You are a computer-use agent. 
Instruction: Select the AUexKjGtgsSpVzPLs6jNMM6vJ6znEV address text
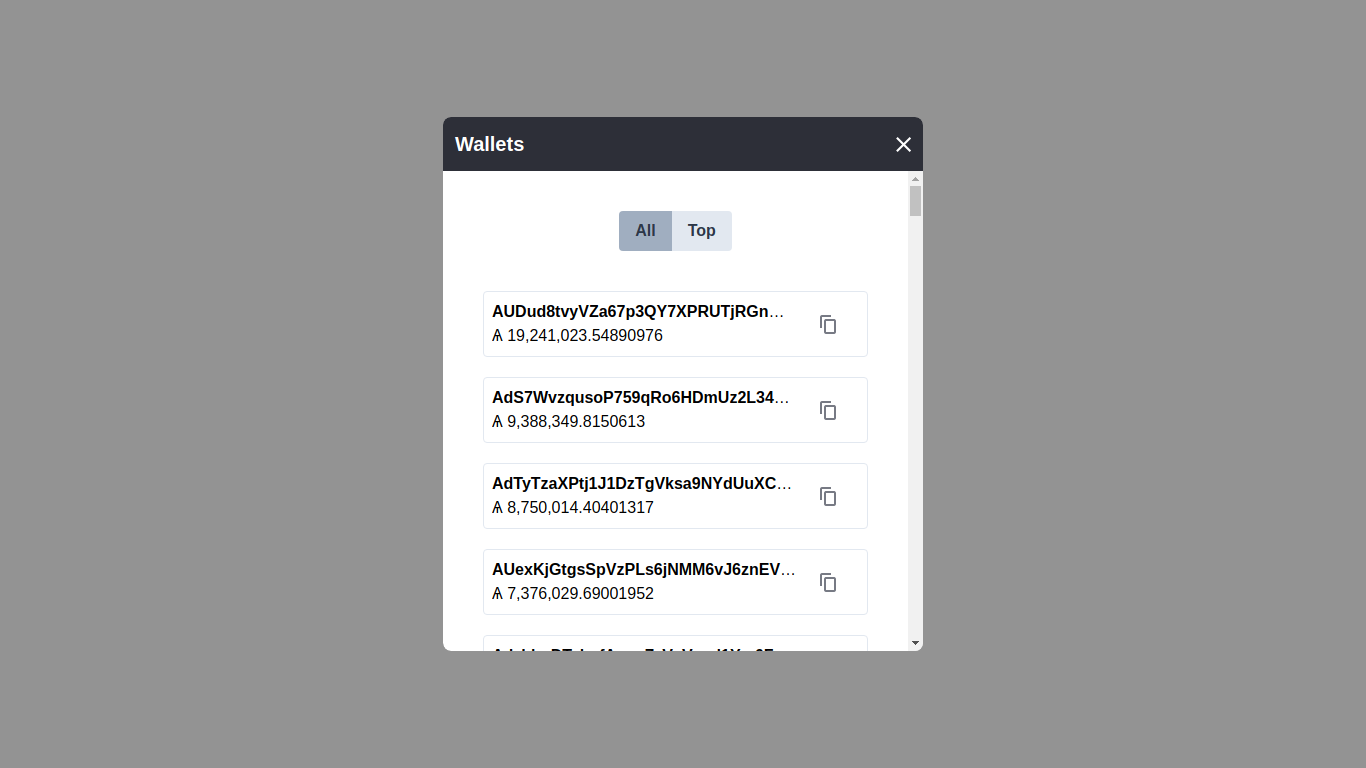(644, 570)
